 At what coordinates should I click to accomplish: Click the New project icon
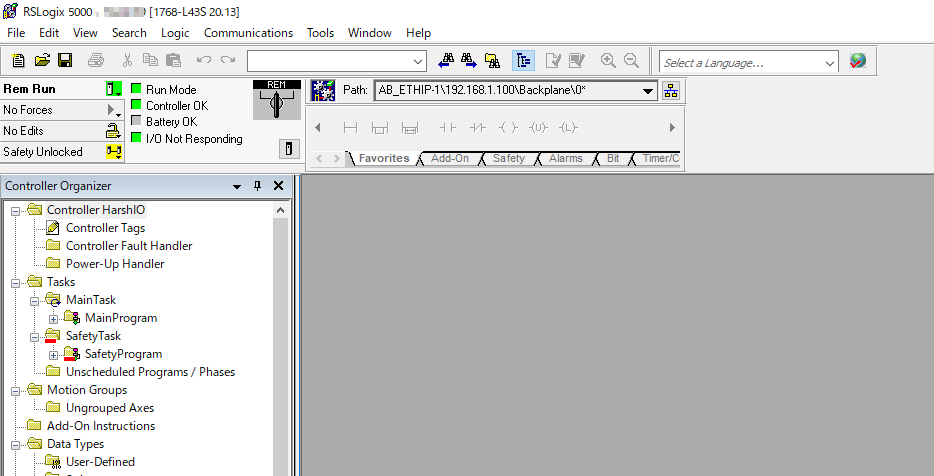(x=18, y=60)
